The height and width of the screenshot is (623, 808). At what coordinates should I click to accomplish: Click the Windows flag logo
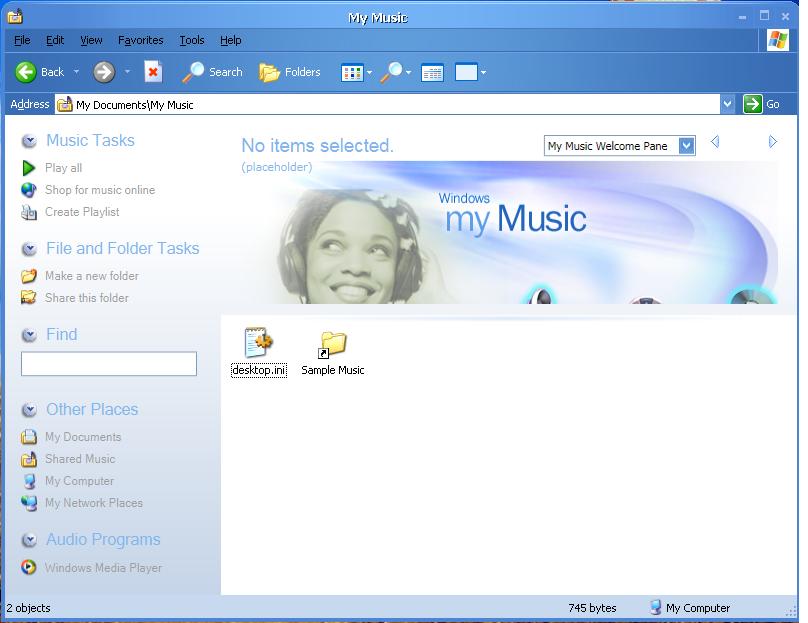(778, 40)
